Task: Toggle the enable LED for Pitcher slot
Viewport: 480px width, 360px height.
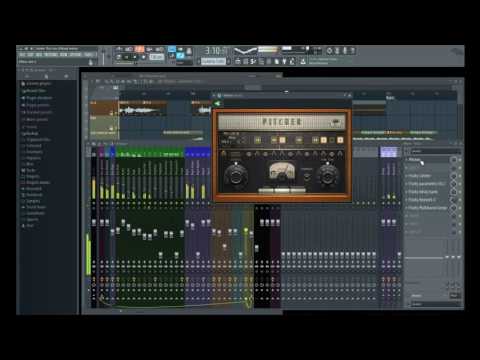Action: point(460,160)
